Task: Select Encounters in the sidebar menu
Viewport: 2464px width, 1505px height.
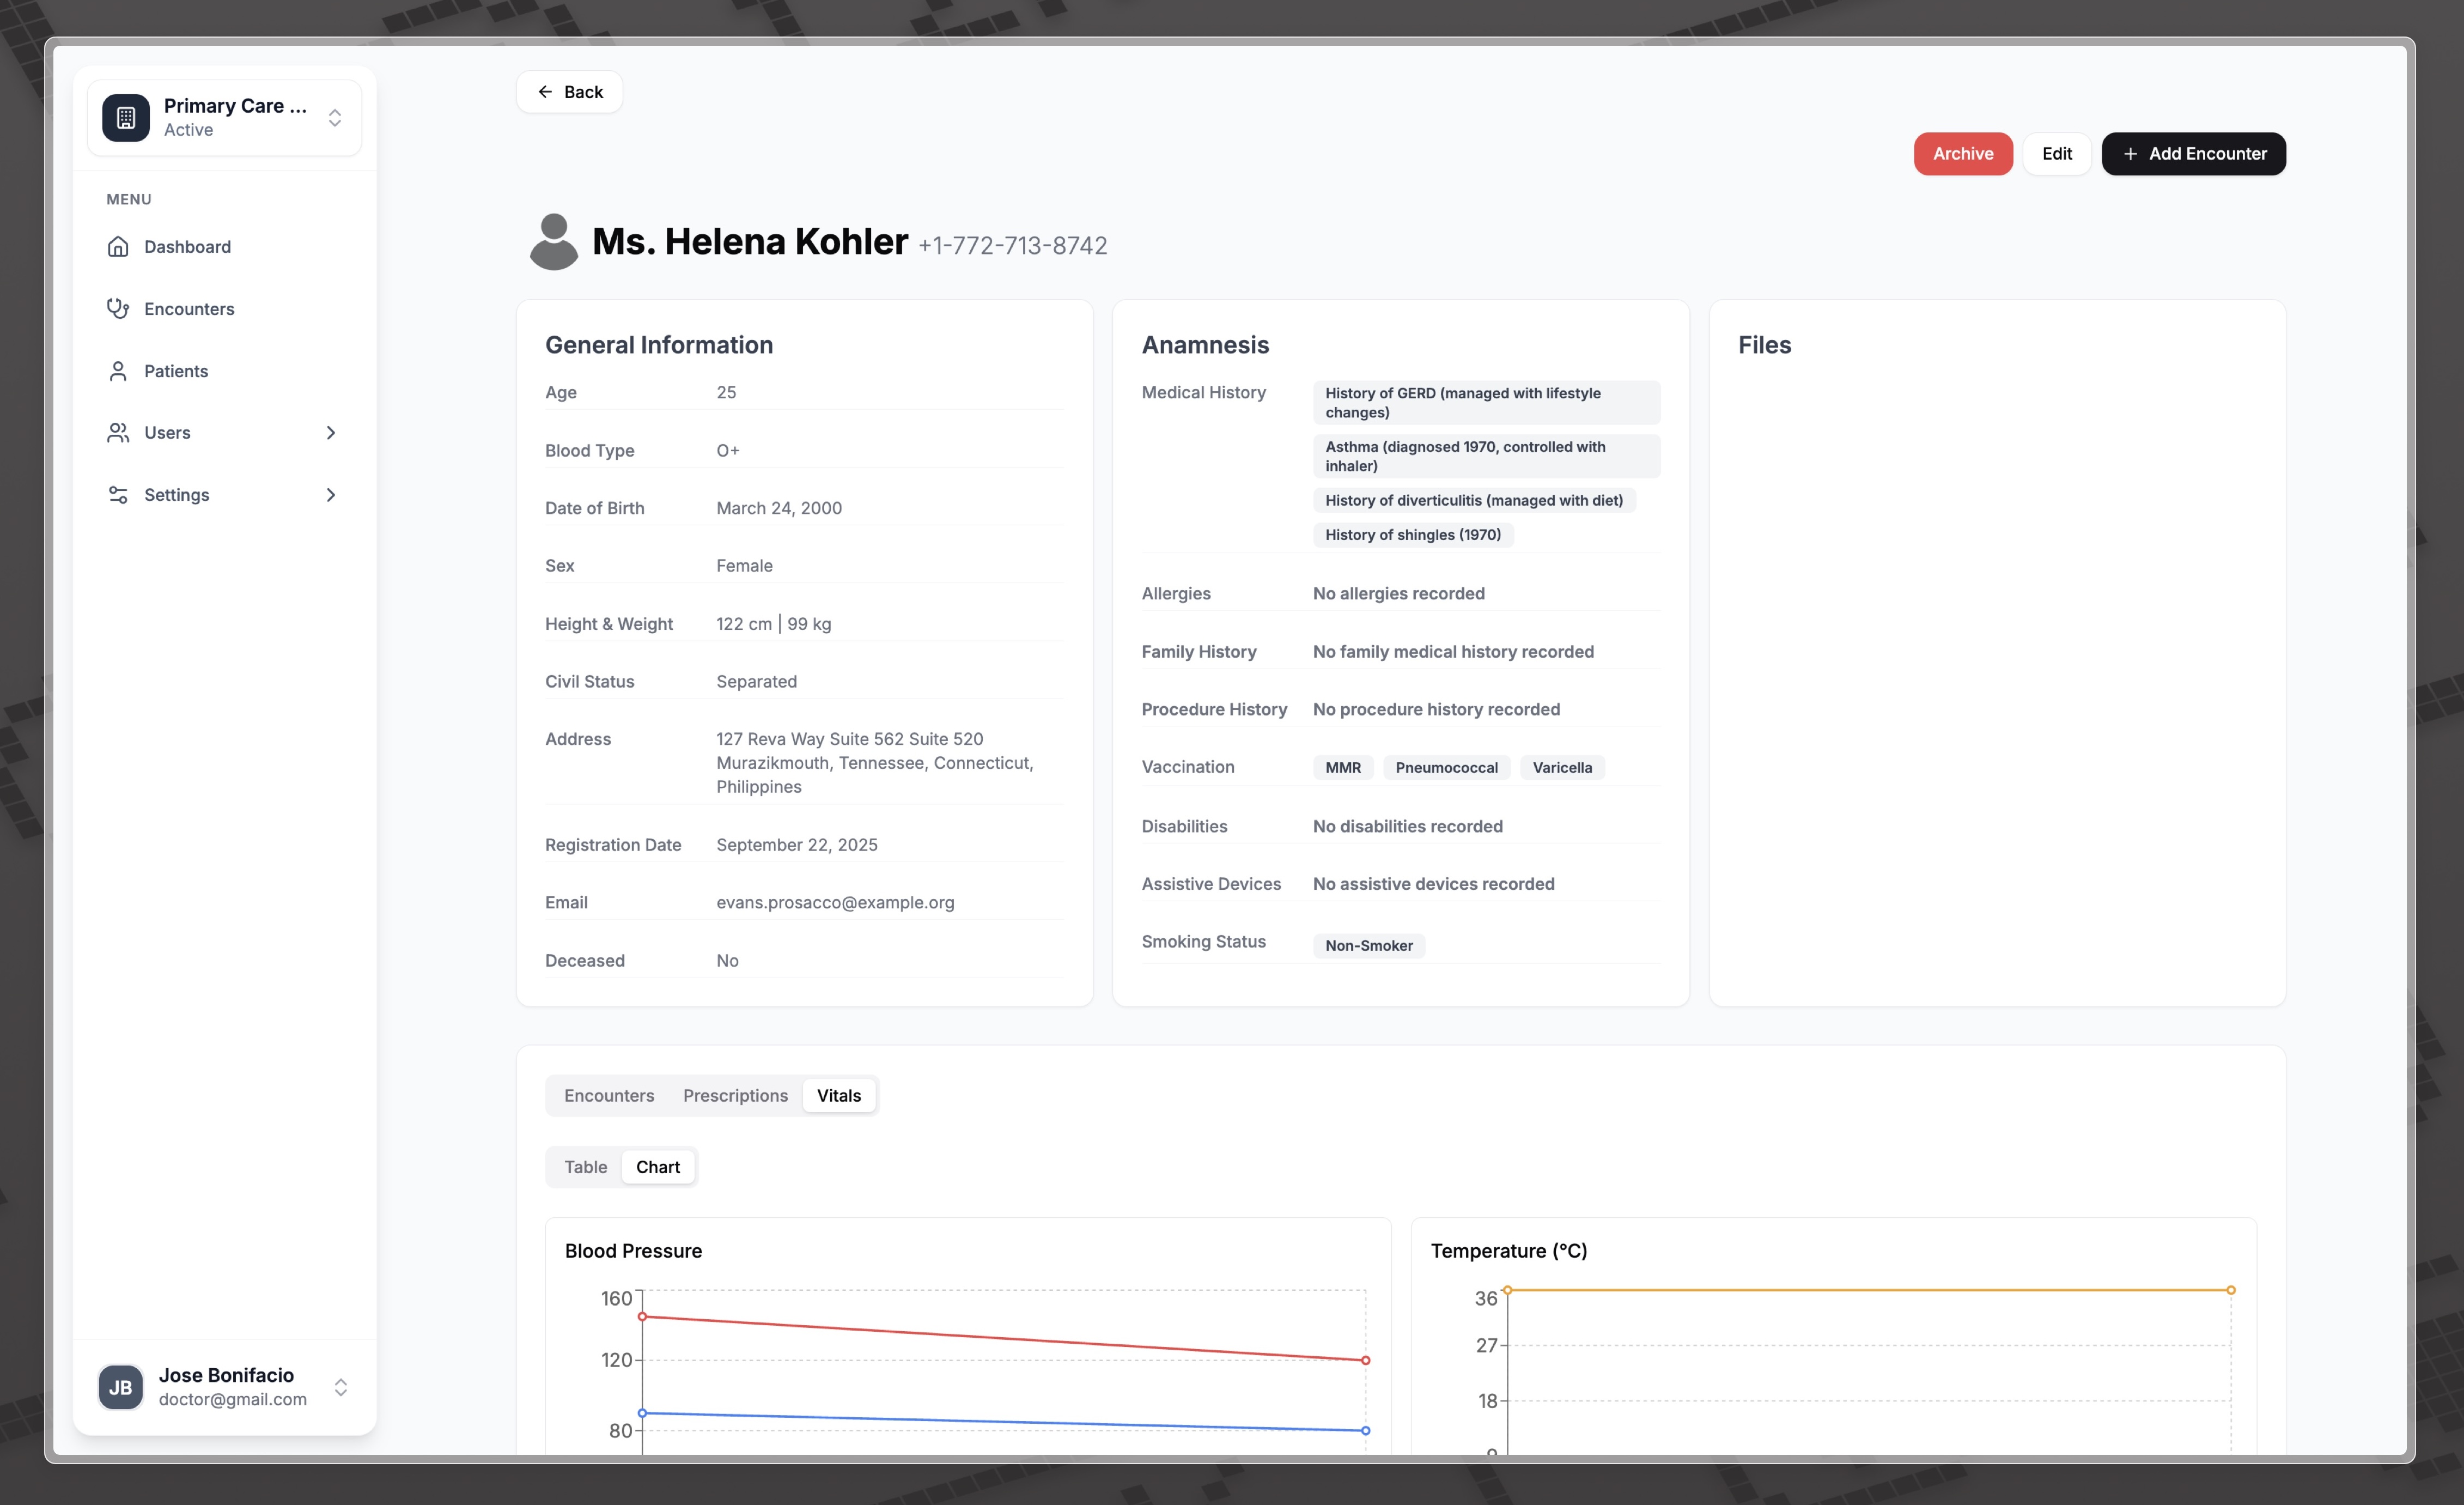Action: [x=190, y=308]
